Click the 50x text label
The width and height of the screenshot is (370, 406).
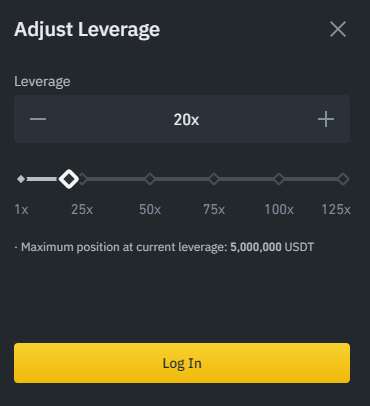[150, 210]
